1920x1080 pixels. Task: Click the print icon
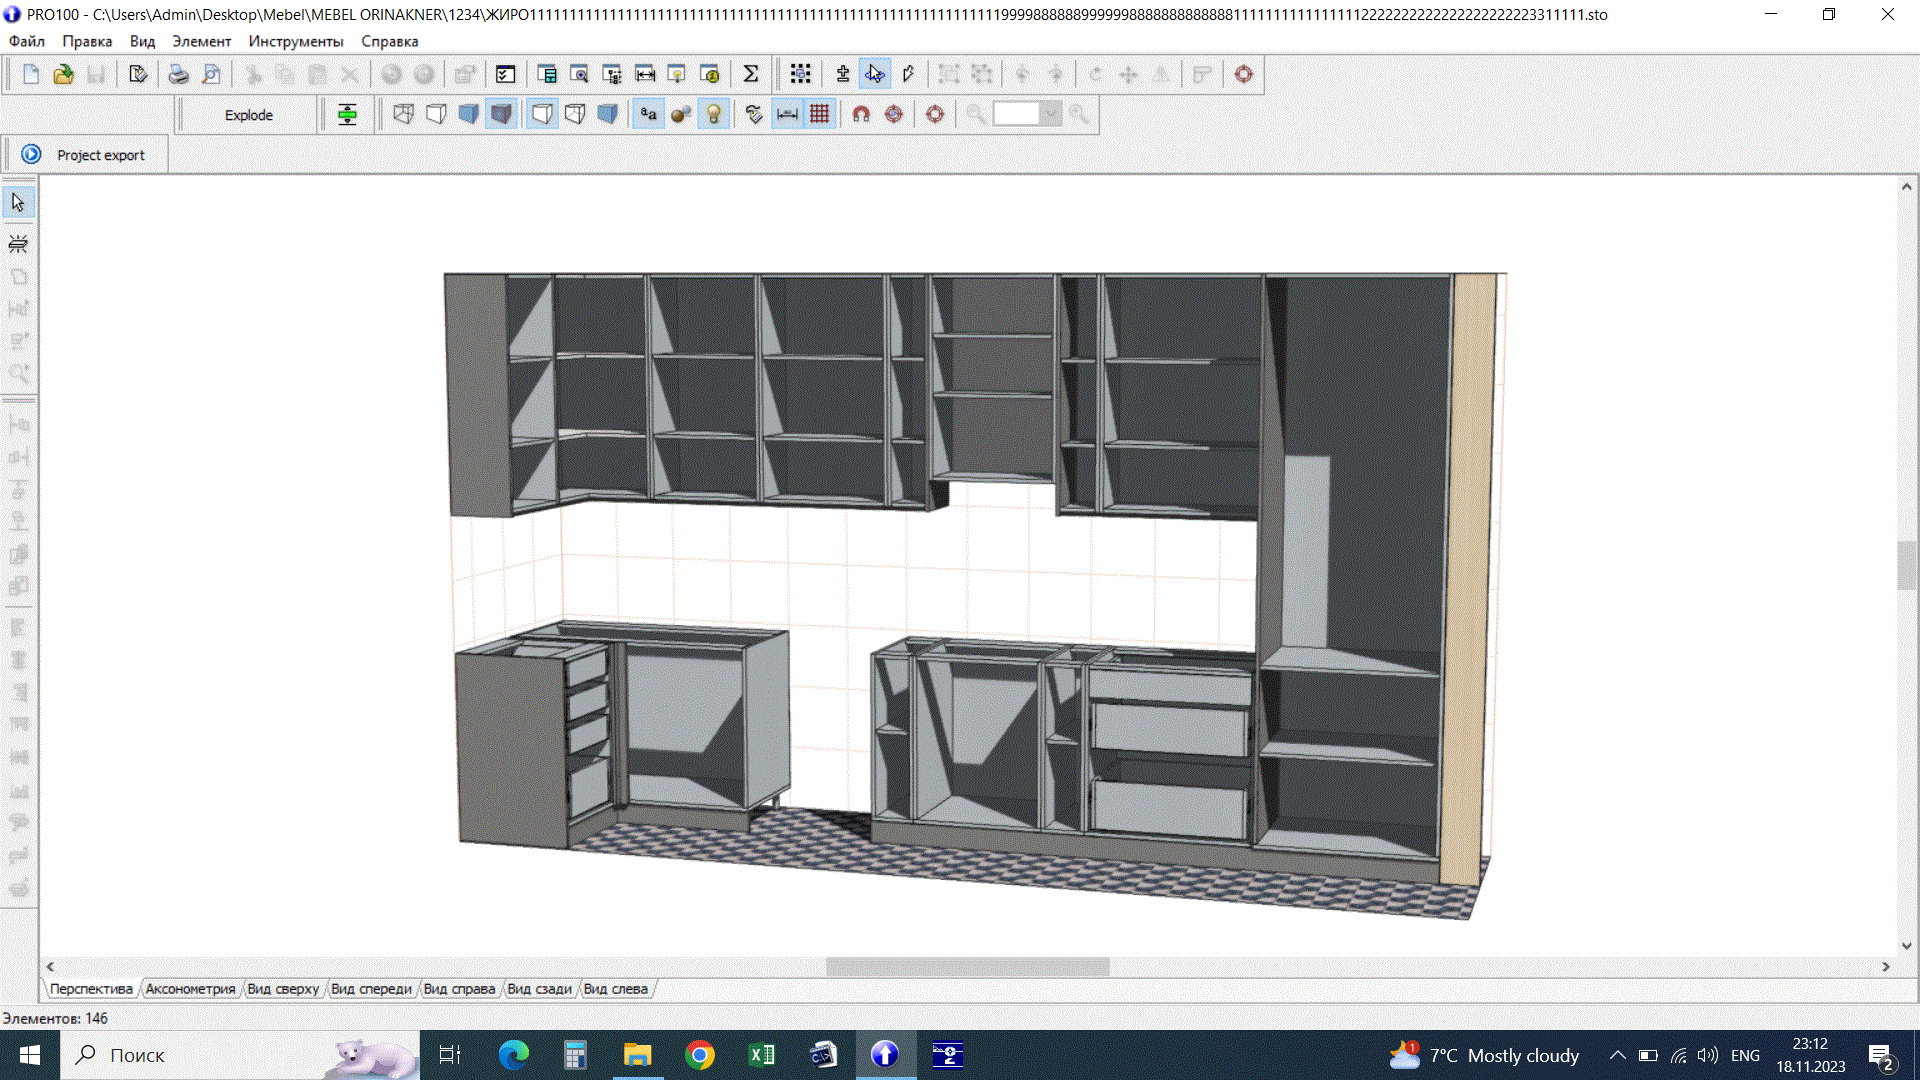tap(178, 74)
